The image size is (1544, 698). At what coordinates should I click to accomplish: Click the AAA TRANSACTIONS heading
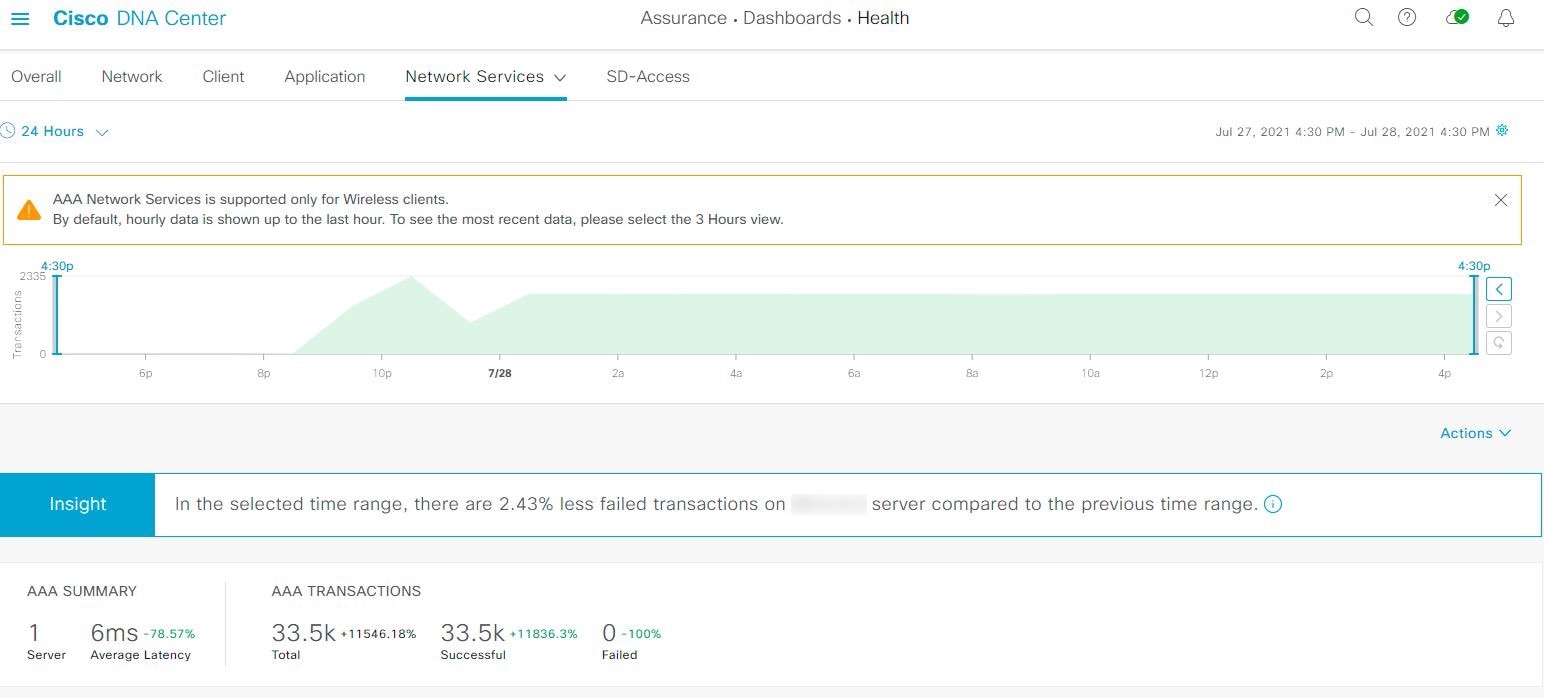[x=346, y=591]
